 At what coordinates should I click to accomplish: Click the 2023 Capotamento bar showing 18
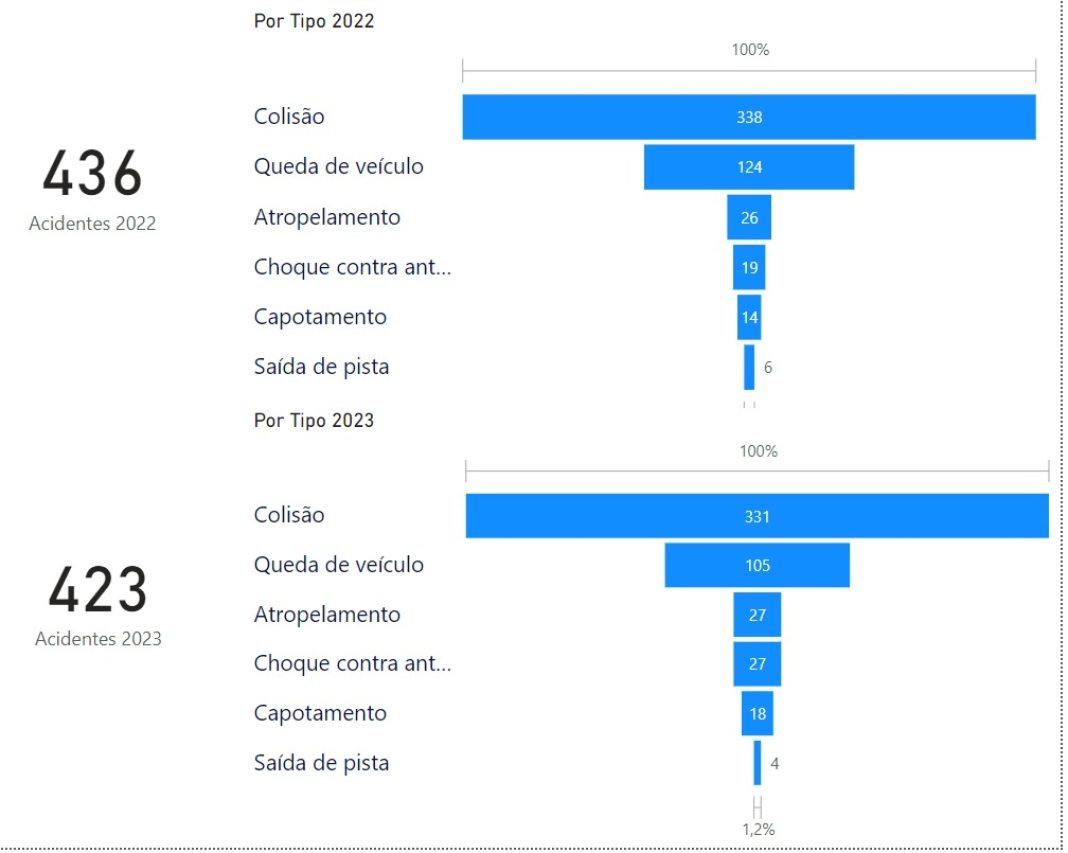coord(756,713)
